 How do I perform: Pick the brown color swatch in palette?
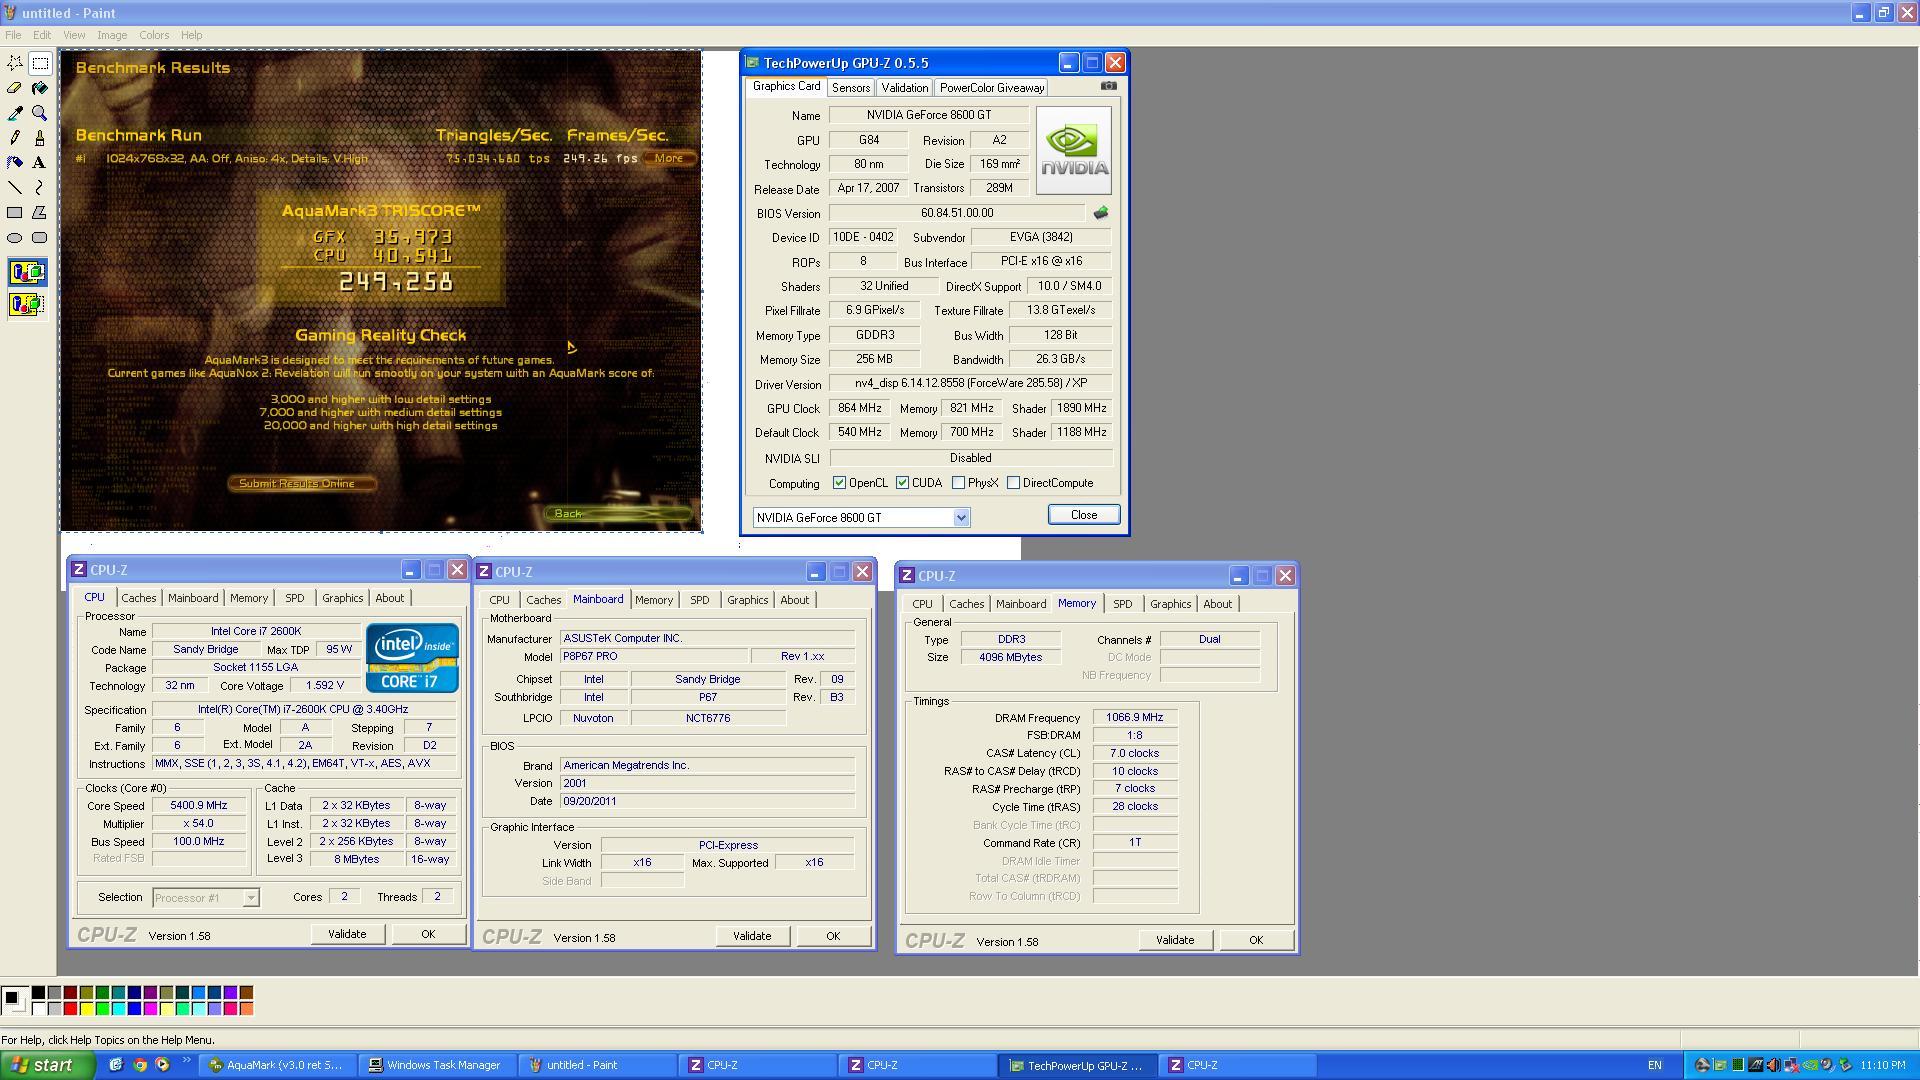pos(246,993)
